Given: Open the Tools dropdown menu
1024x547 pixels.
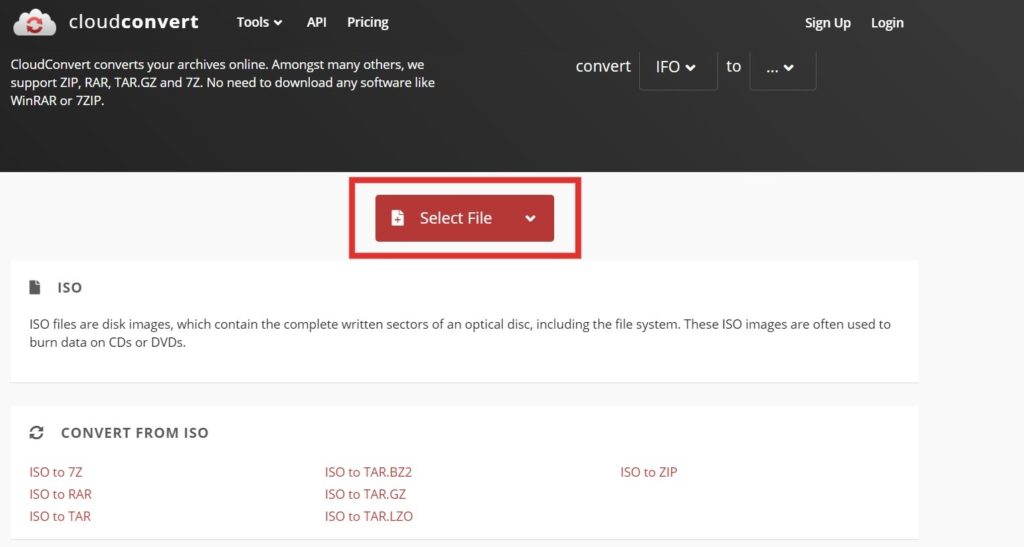Looking at the screenshot, I should tap(259, 22).
